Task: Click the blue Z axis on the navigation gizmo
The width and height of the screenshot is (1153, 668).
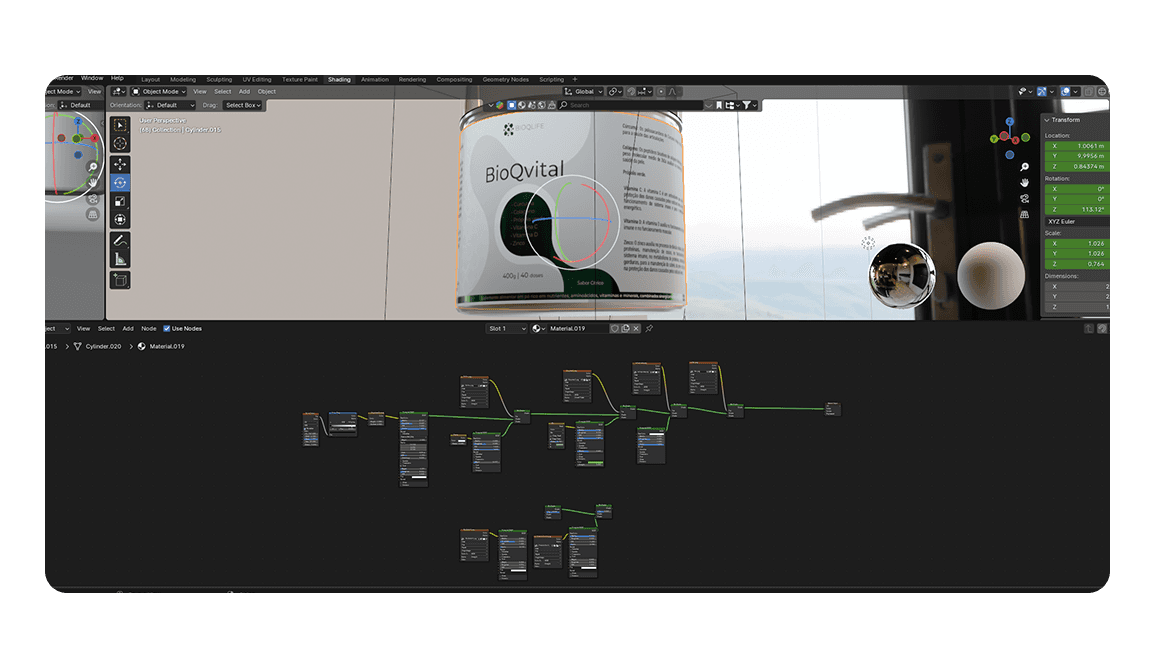Action: point(1010,121)
